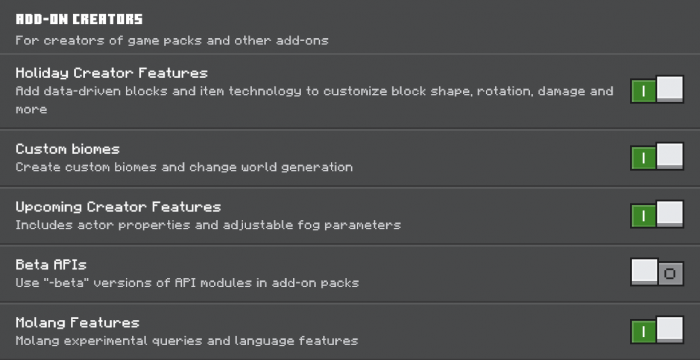The height and width of the screenshot is (360, 700).
Task: Click 'For creators of game packs' subtitle
Action: pos(172,41)
